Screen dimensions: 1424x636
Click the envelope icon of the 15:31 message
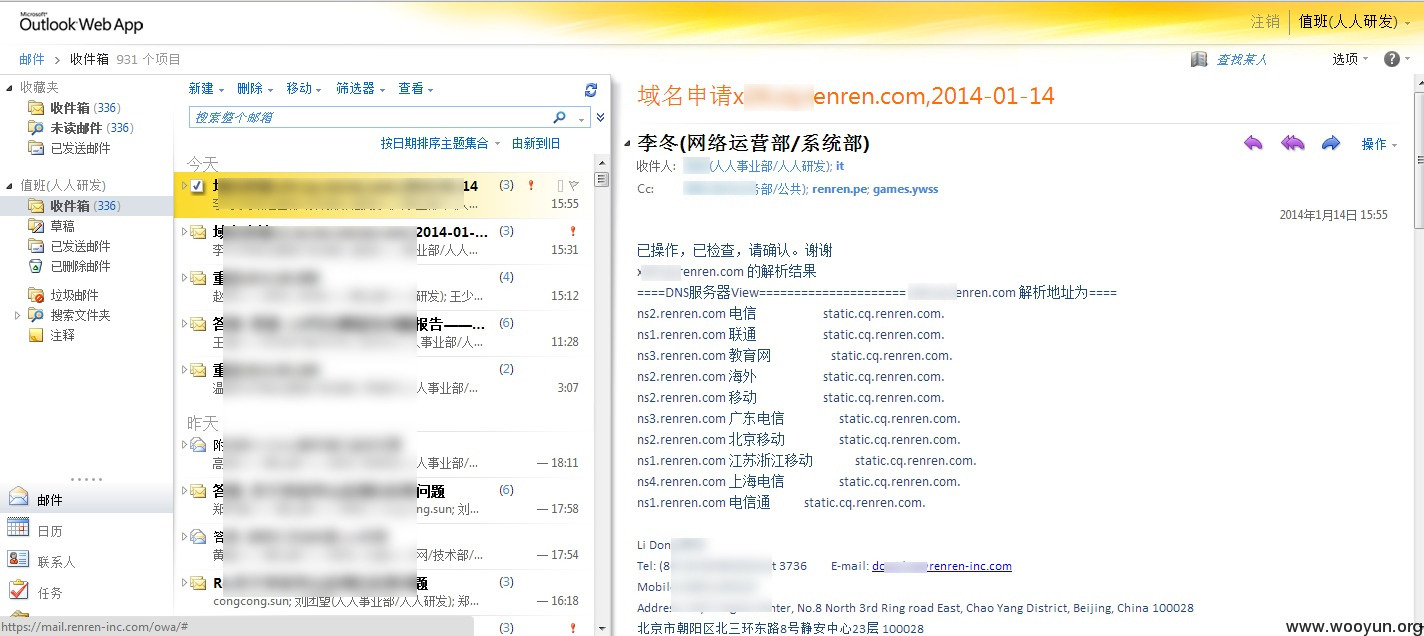[x=198, y=232]
